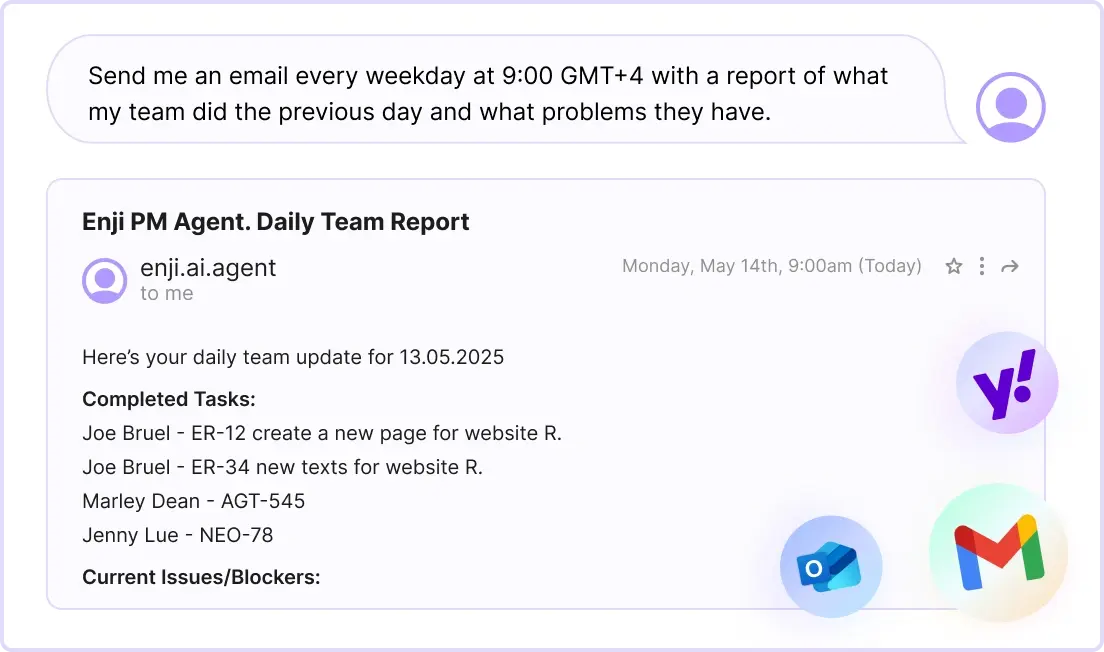This screenshot has width=1104, height=652.
Task: Select the Yahoo Mail logo icon
Action: coord(1007,383)
